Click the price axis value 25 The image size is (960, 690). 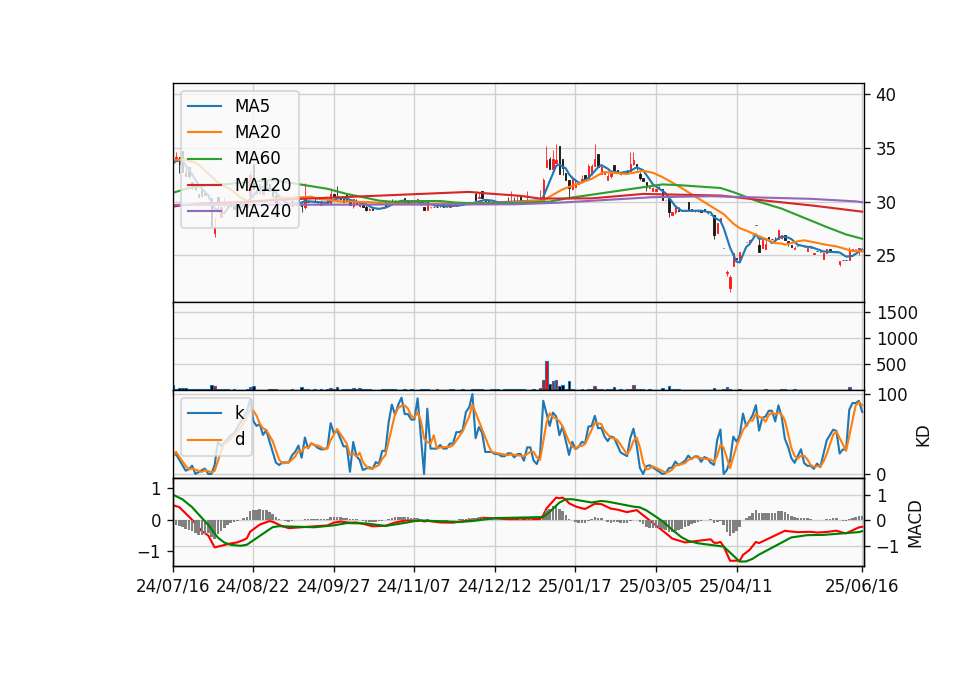click(x=886, y=256)
